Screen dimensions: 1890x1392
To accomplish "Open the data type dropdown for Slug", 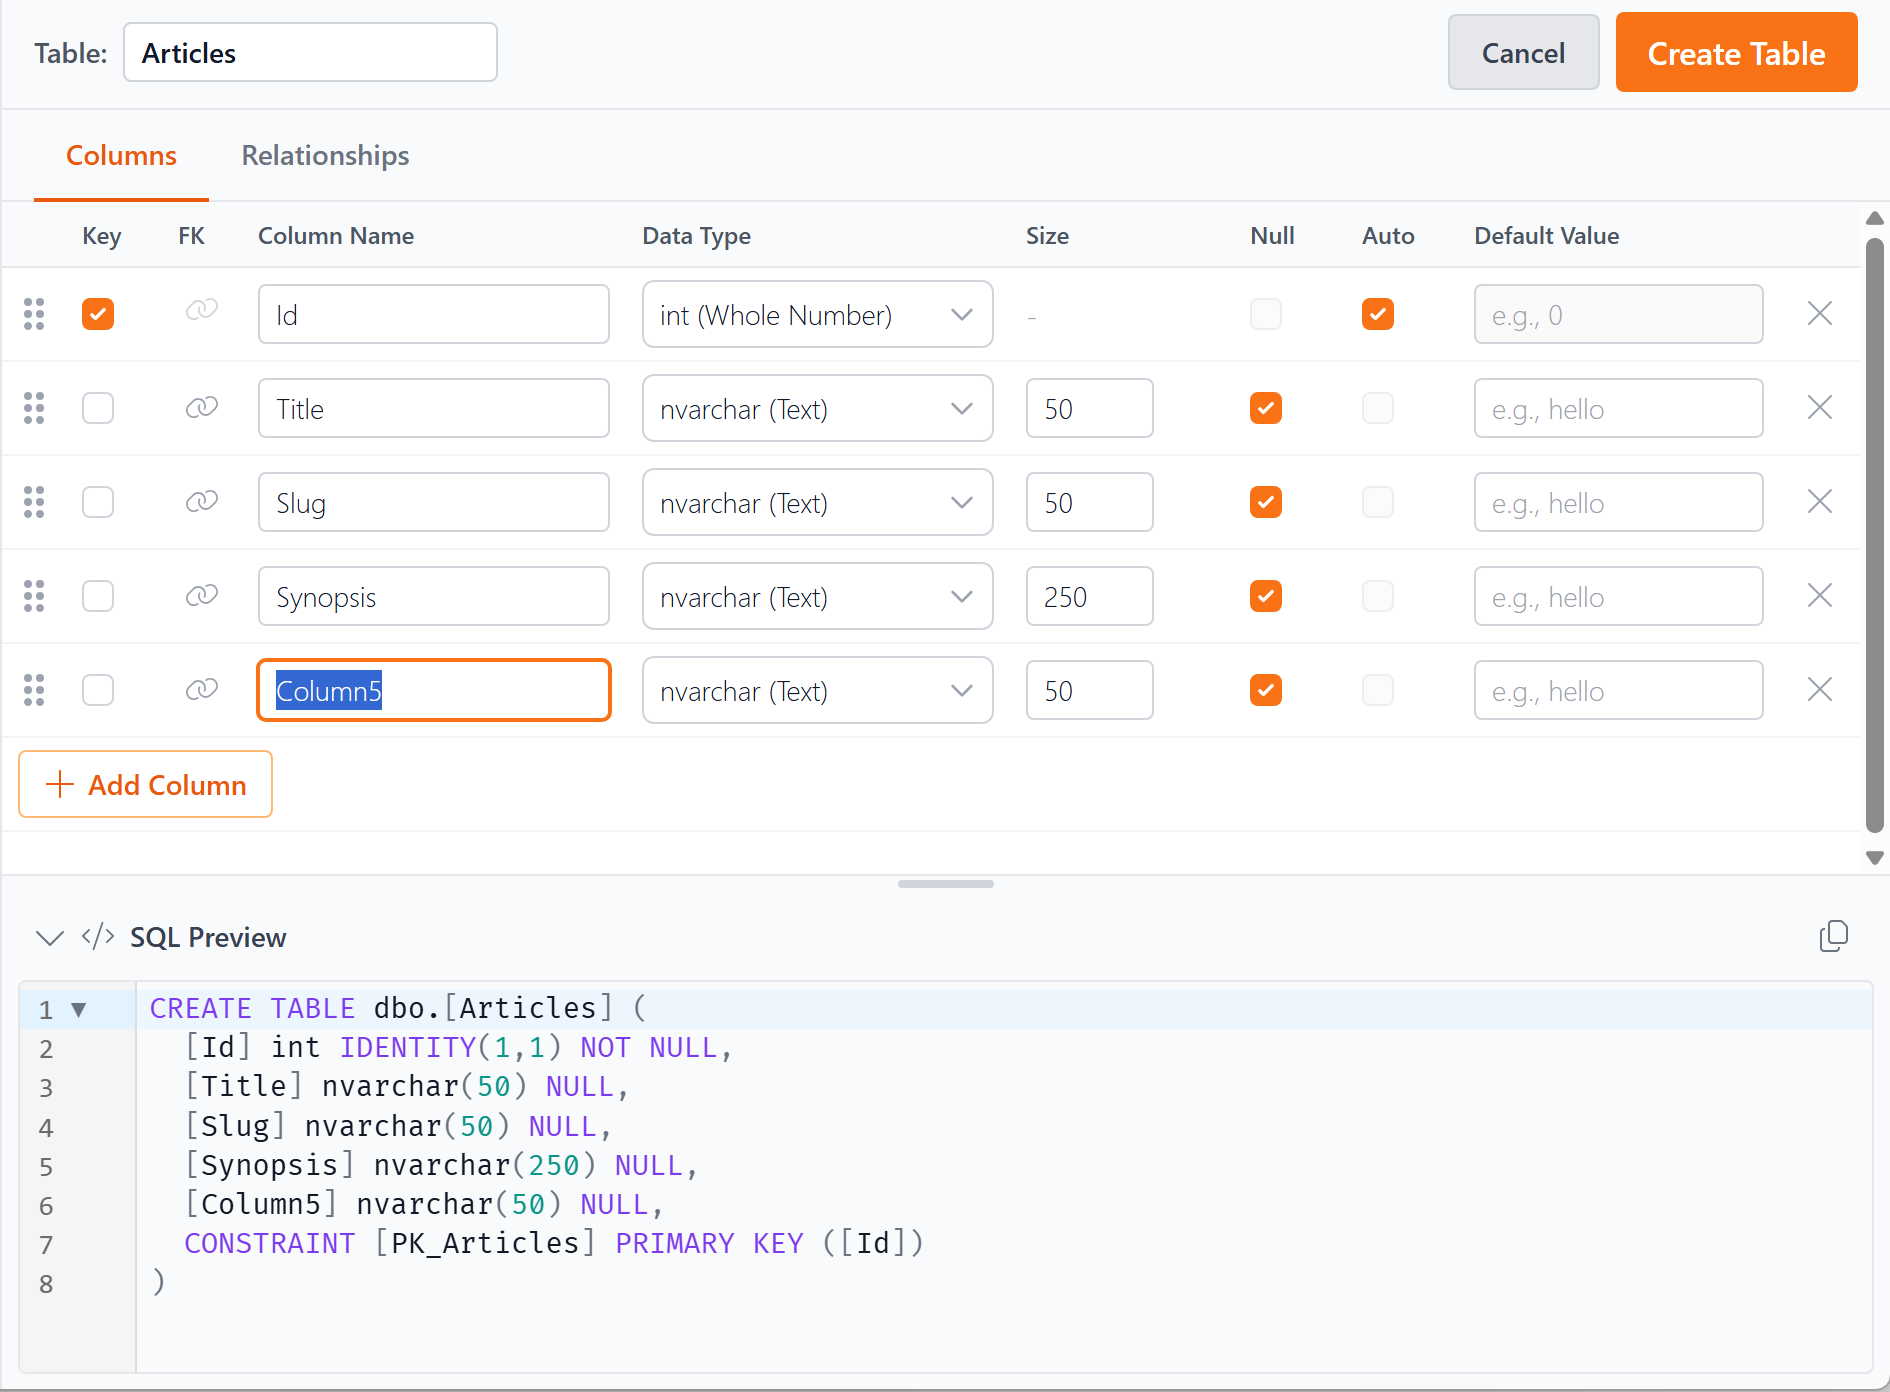I will [x=818, y=502].
